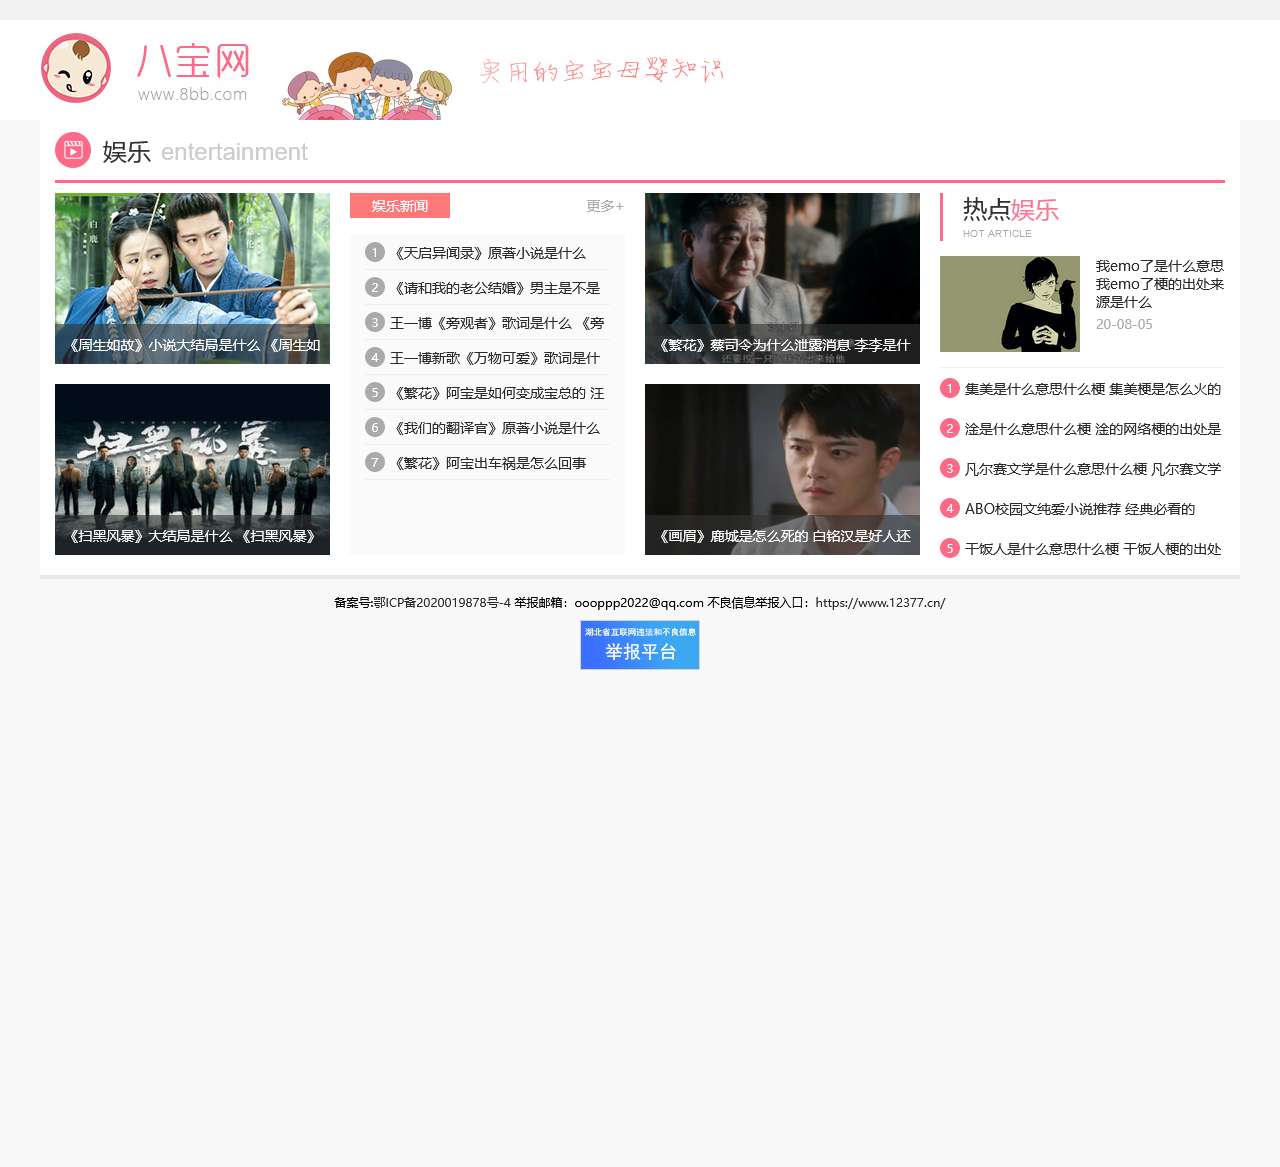Click the 热点娱乐 HOT ARTICLE heading
1280x1167 pixels.
coord(1011,218)
